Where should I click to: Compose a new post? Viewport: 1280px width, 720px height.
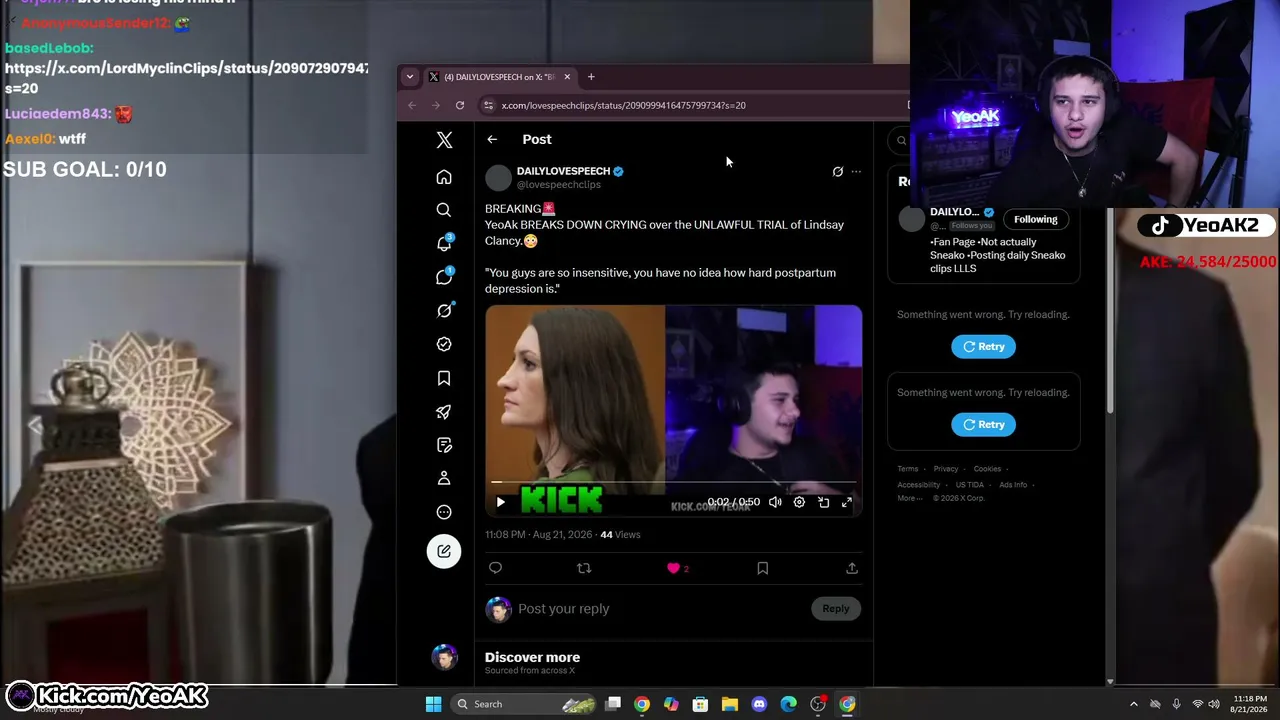[444, 551]
